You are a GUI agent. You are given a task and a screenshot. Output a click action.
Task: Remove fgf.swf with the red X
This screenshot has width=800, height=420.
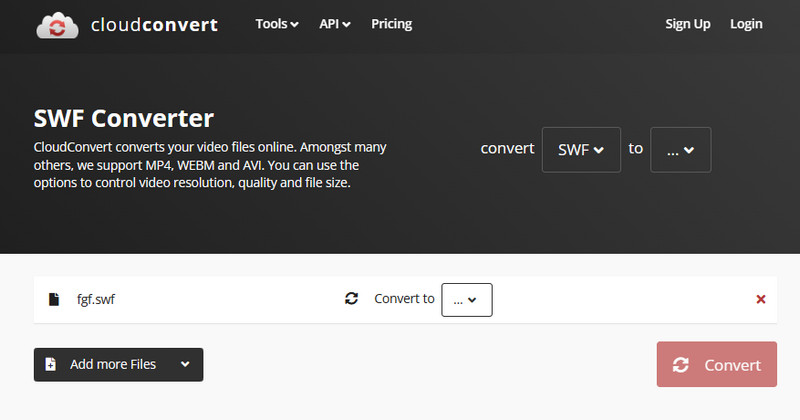click(760, 299)
